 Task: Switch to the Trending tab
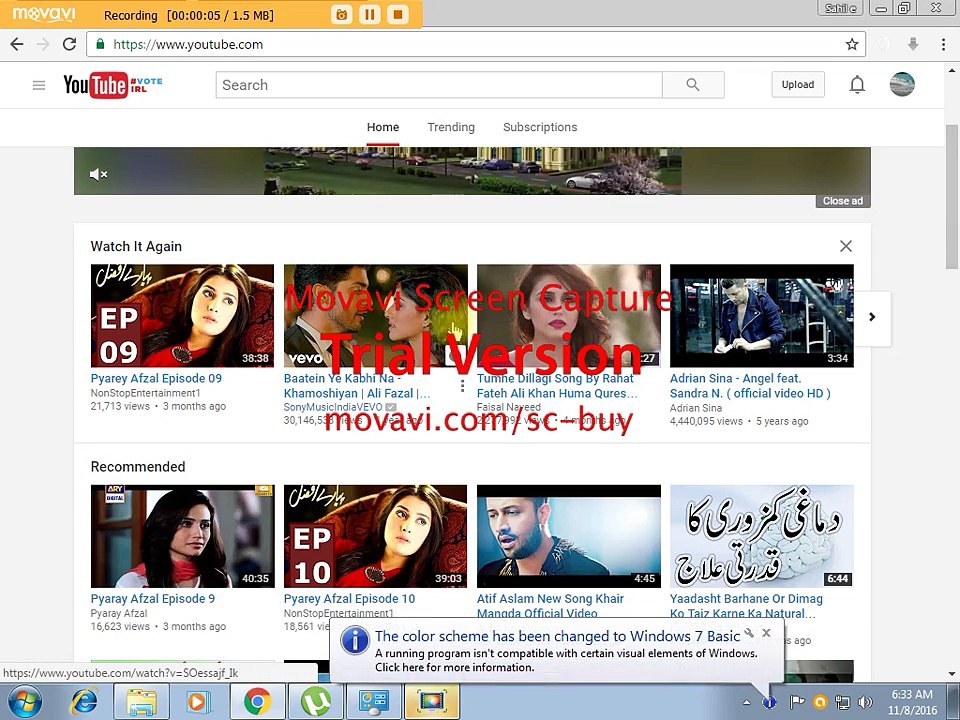click(451, 127)
